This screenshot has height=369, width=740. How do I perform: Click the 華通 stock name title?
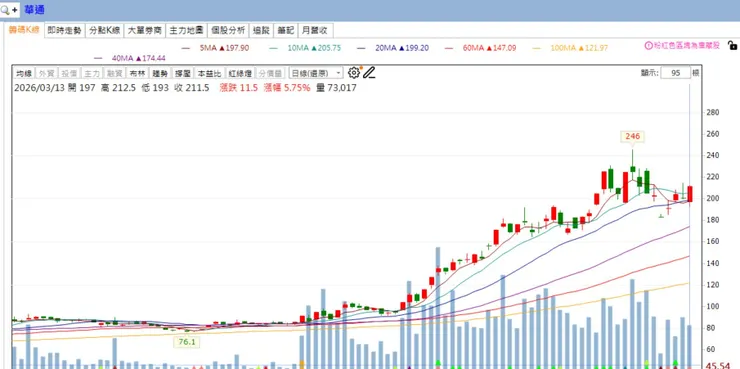pos(34,9)
